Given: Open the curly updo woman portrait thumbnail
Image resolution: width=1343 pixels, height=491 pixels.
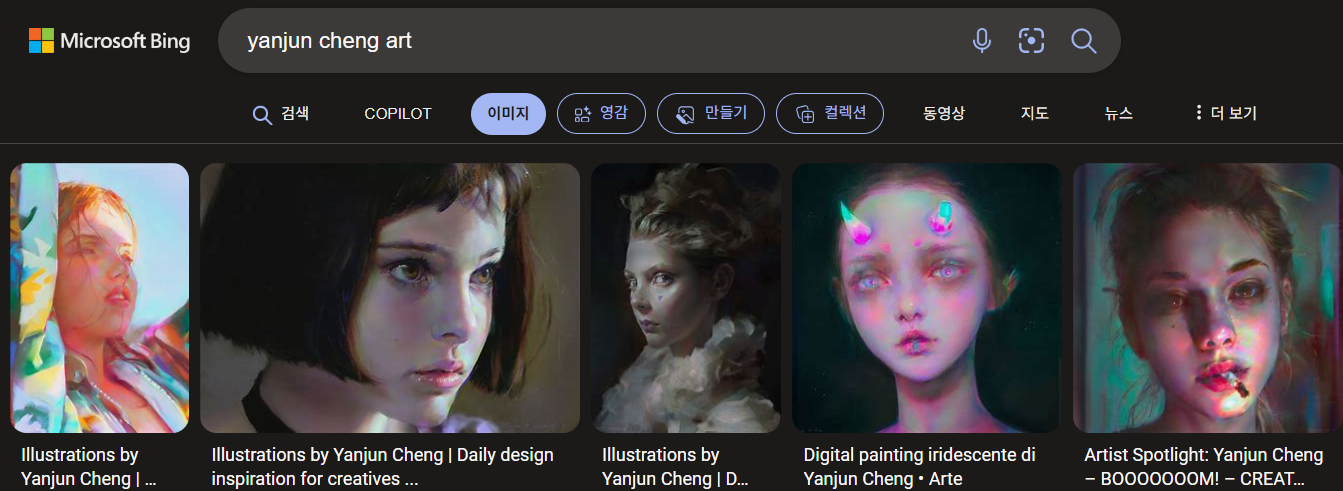Looking at the screenshot, I should tap(685, 298).
